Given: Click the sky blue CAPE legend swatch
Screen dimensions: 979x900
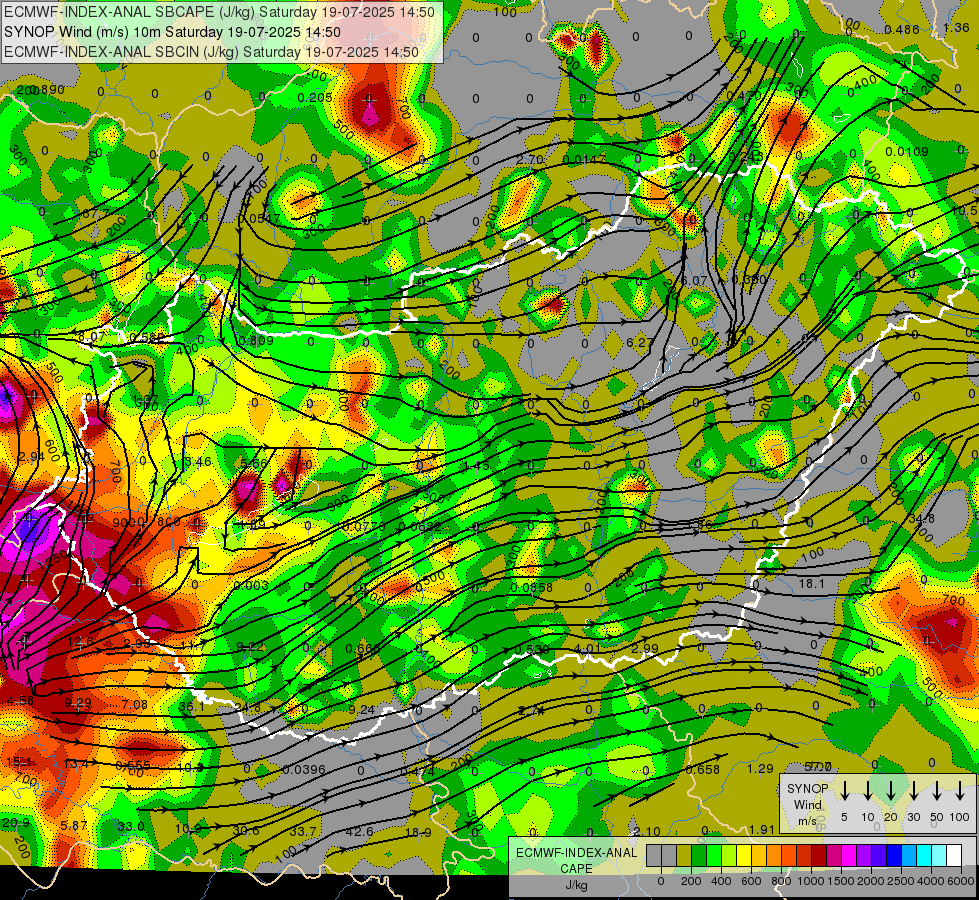Looking at the screenshot, I should click(909, 855).
